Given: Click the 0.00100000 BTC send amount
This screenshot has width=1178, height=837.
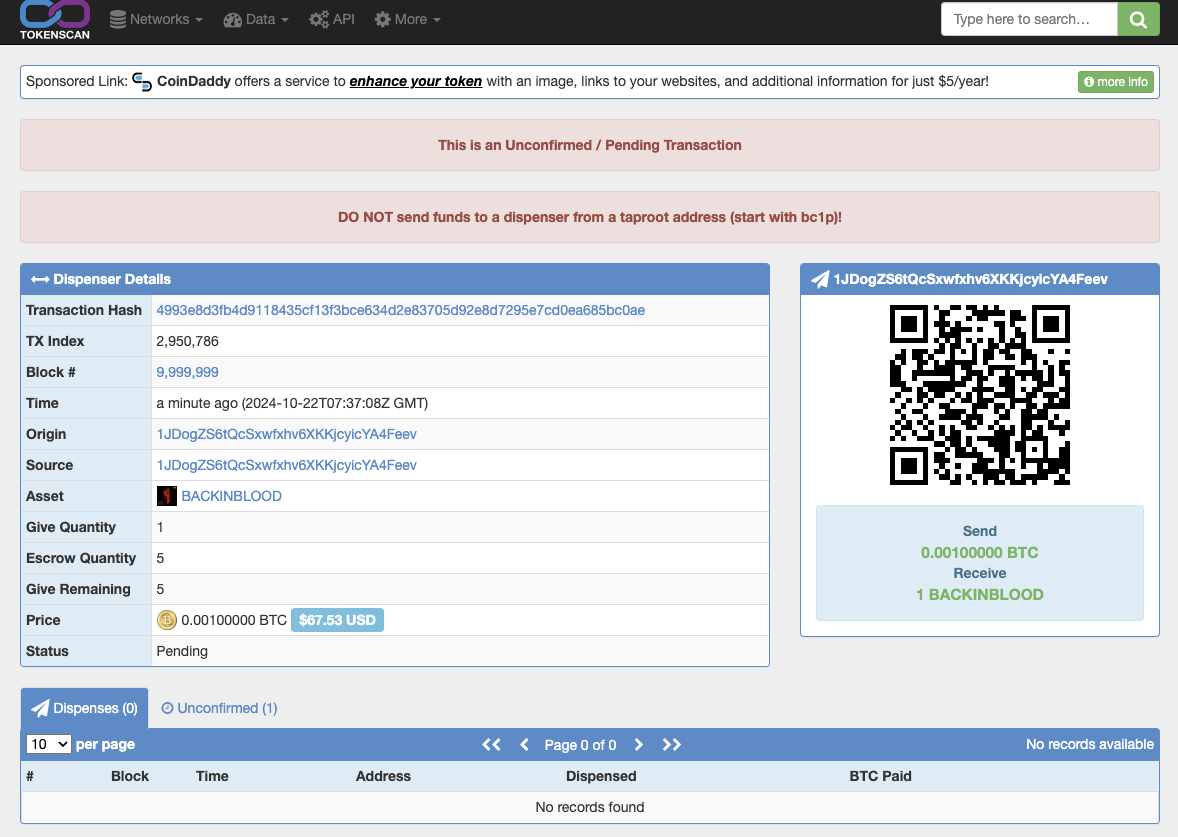Looking at the screenshot, I should (x=980, y=552).
